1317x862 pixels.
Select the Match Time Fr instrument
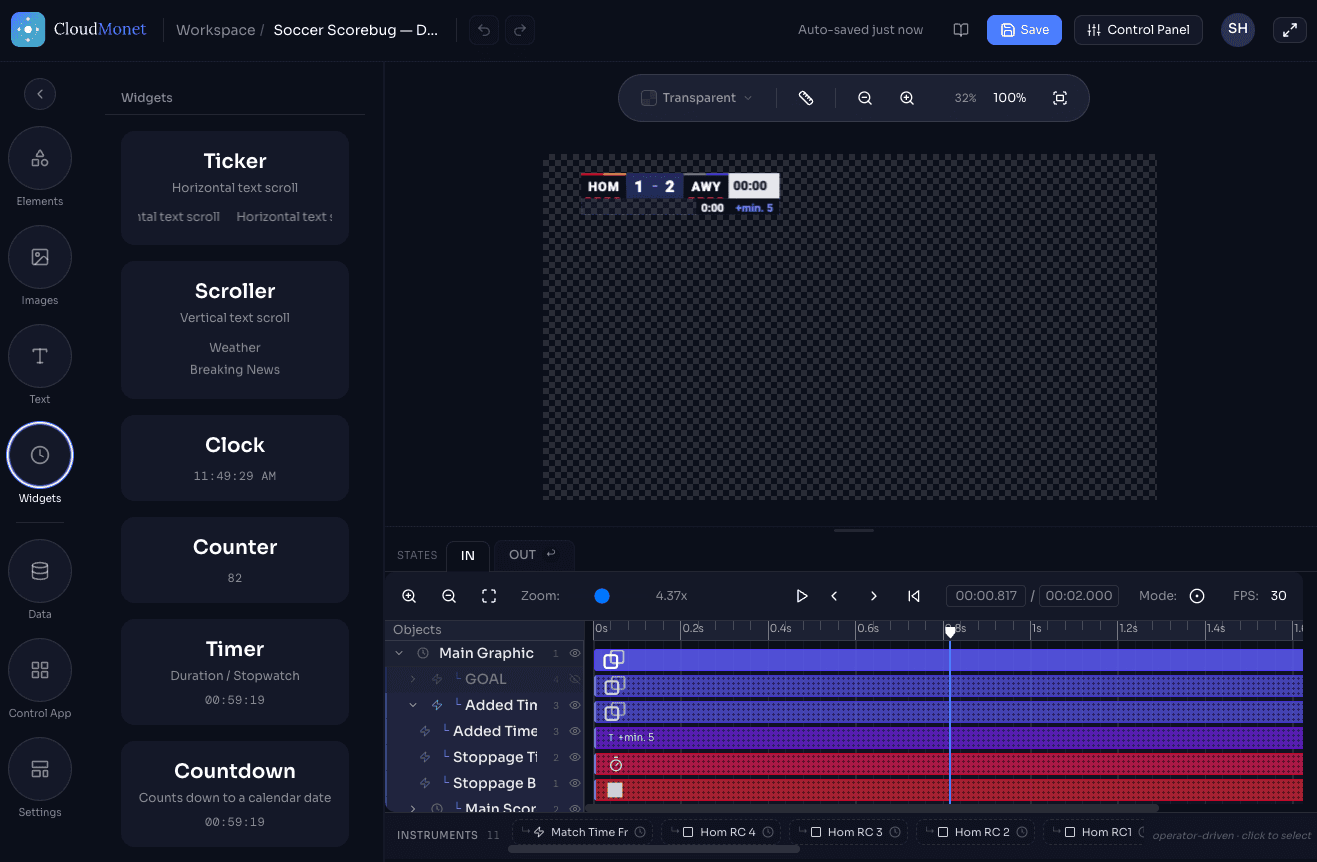(x=583, y=832)
